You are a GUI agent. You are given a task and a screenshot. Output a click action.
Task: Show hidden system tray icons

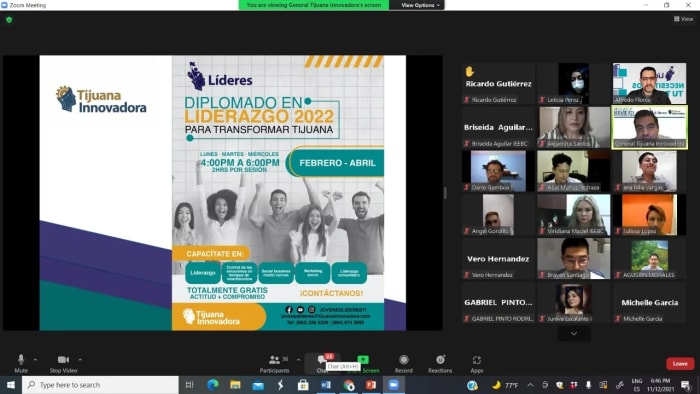click(x=530, y=385)
